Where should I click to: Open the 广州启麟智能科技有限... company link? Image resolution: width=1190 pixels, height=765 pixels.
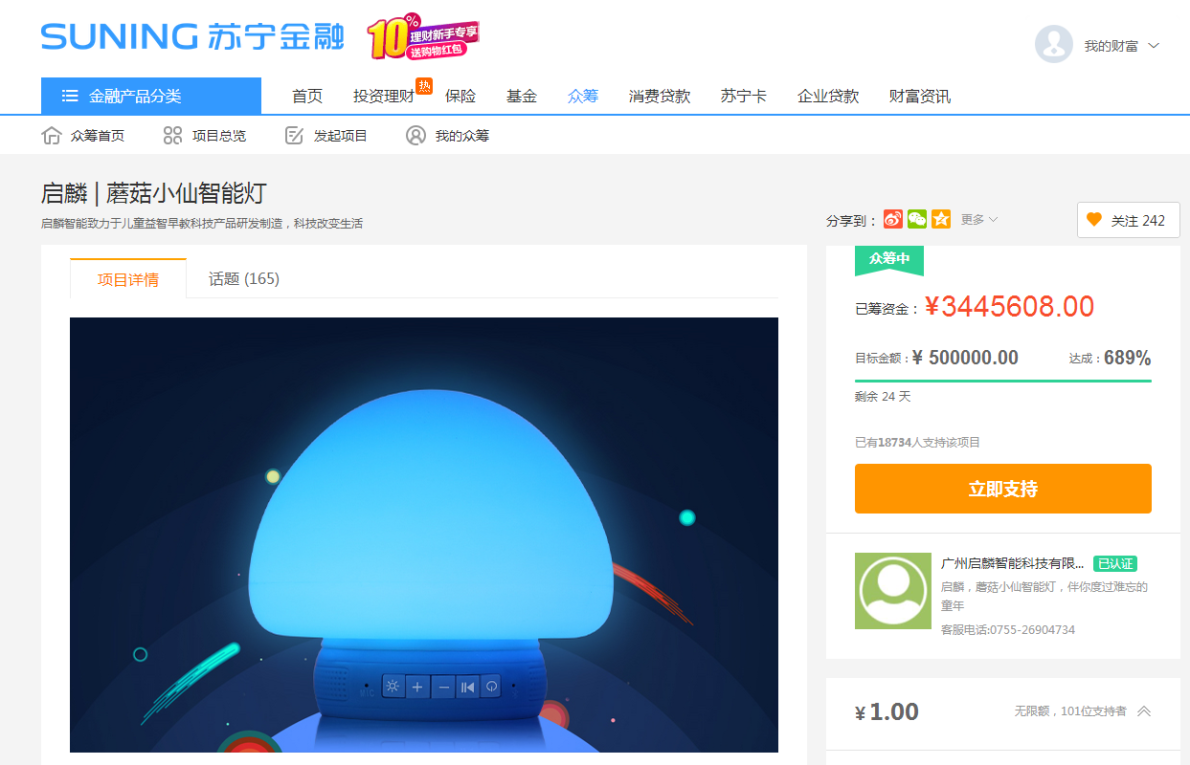pos(1012,563)
